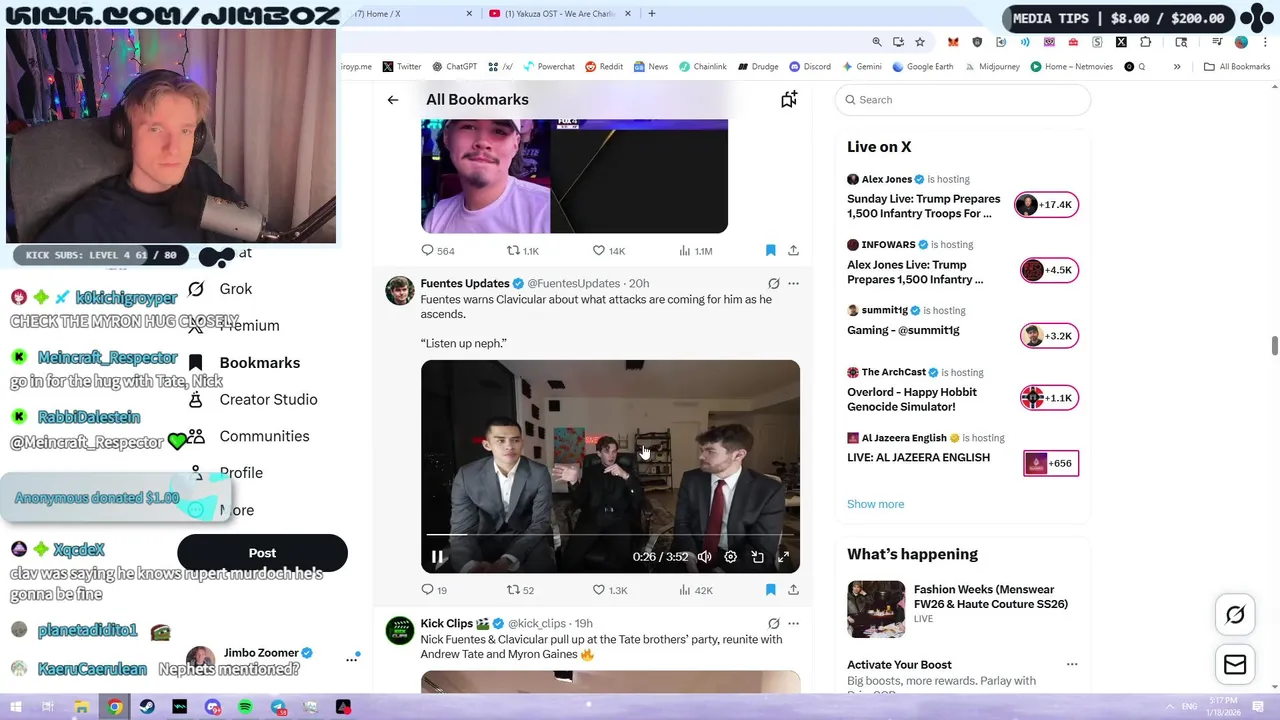Screen dimensions: 1280x720
Task: Join Alex Jones Sunday Live broadcast
Action: point(924,206)
